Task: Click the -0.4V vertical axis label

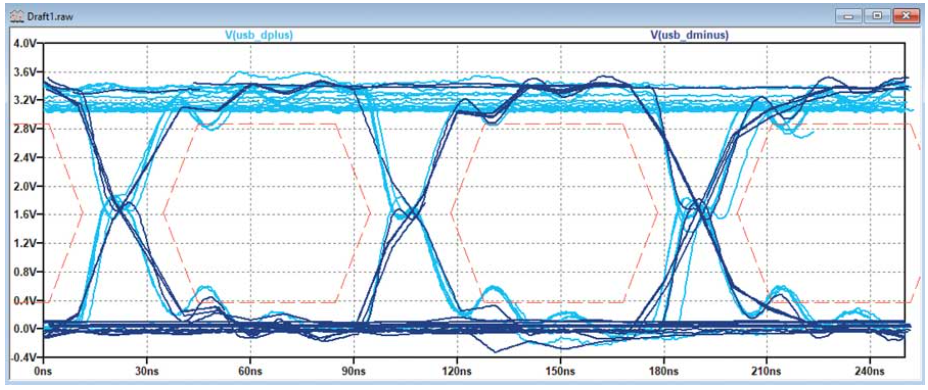Action: click(x=24, y=357)
